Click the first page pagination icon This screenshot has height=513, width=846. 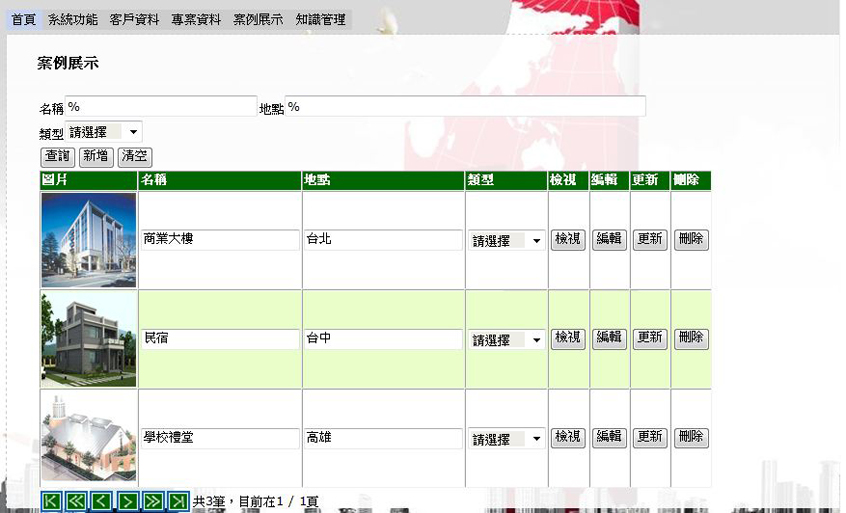point(52,501)
